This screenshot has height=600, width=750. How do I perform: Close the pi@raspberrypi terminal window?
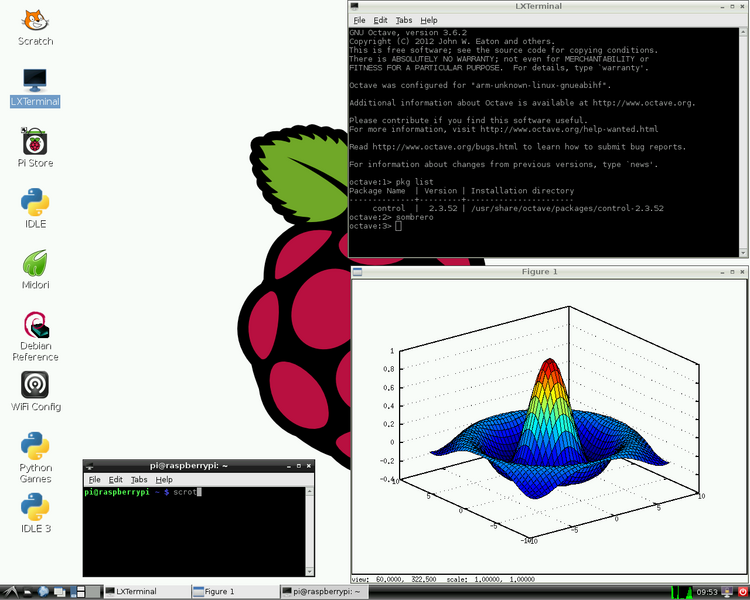[309, 466]
